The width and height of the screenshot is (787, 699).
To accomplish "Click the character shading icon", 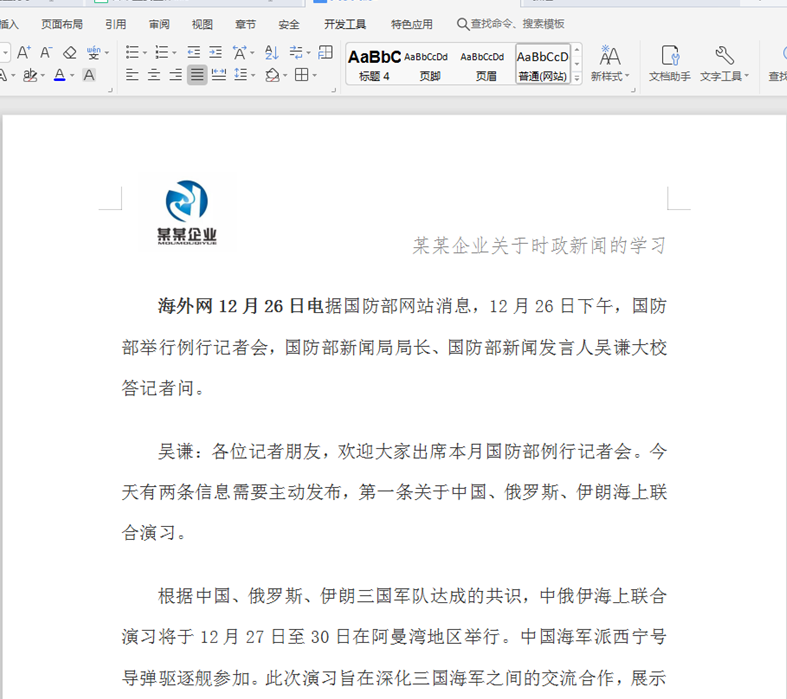I will point(90,75).
